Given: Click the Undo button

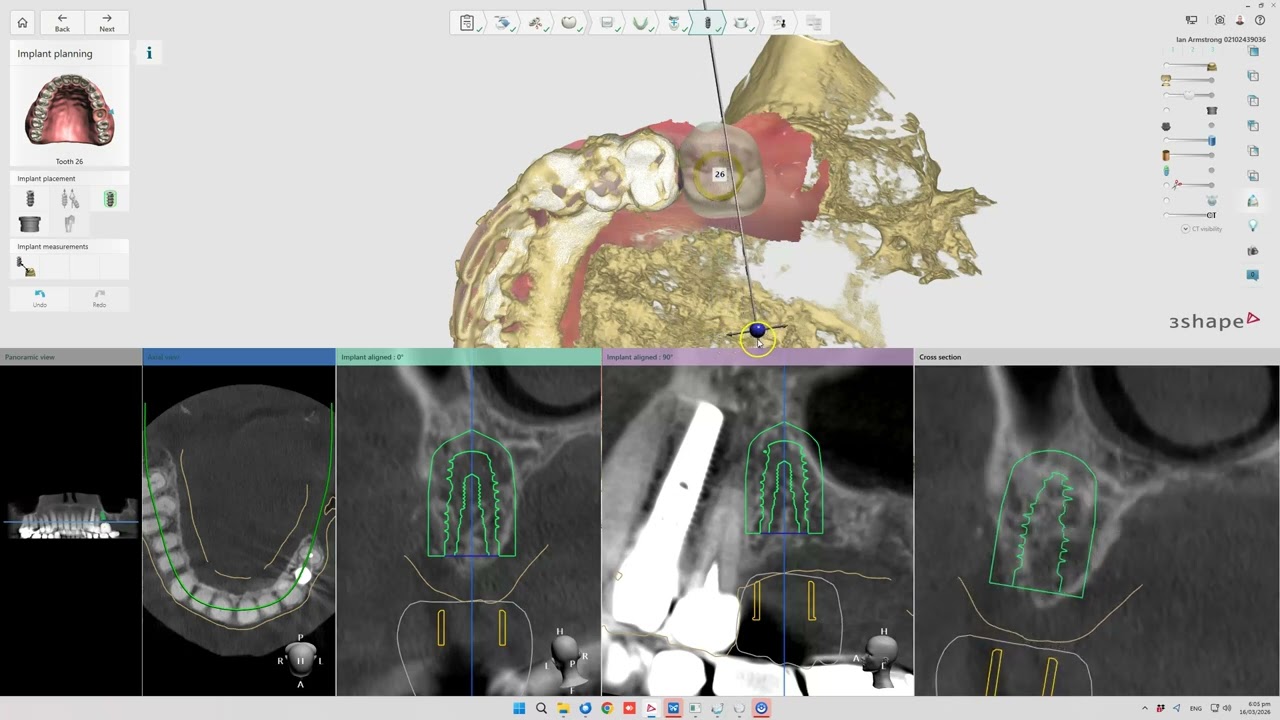Looking at the screenshot, I should click(x=39, y=297).
